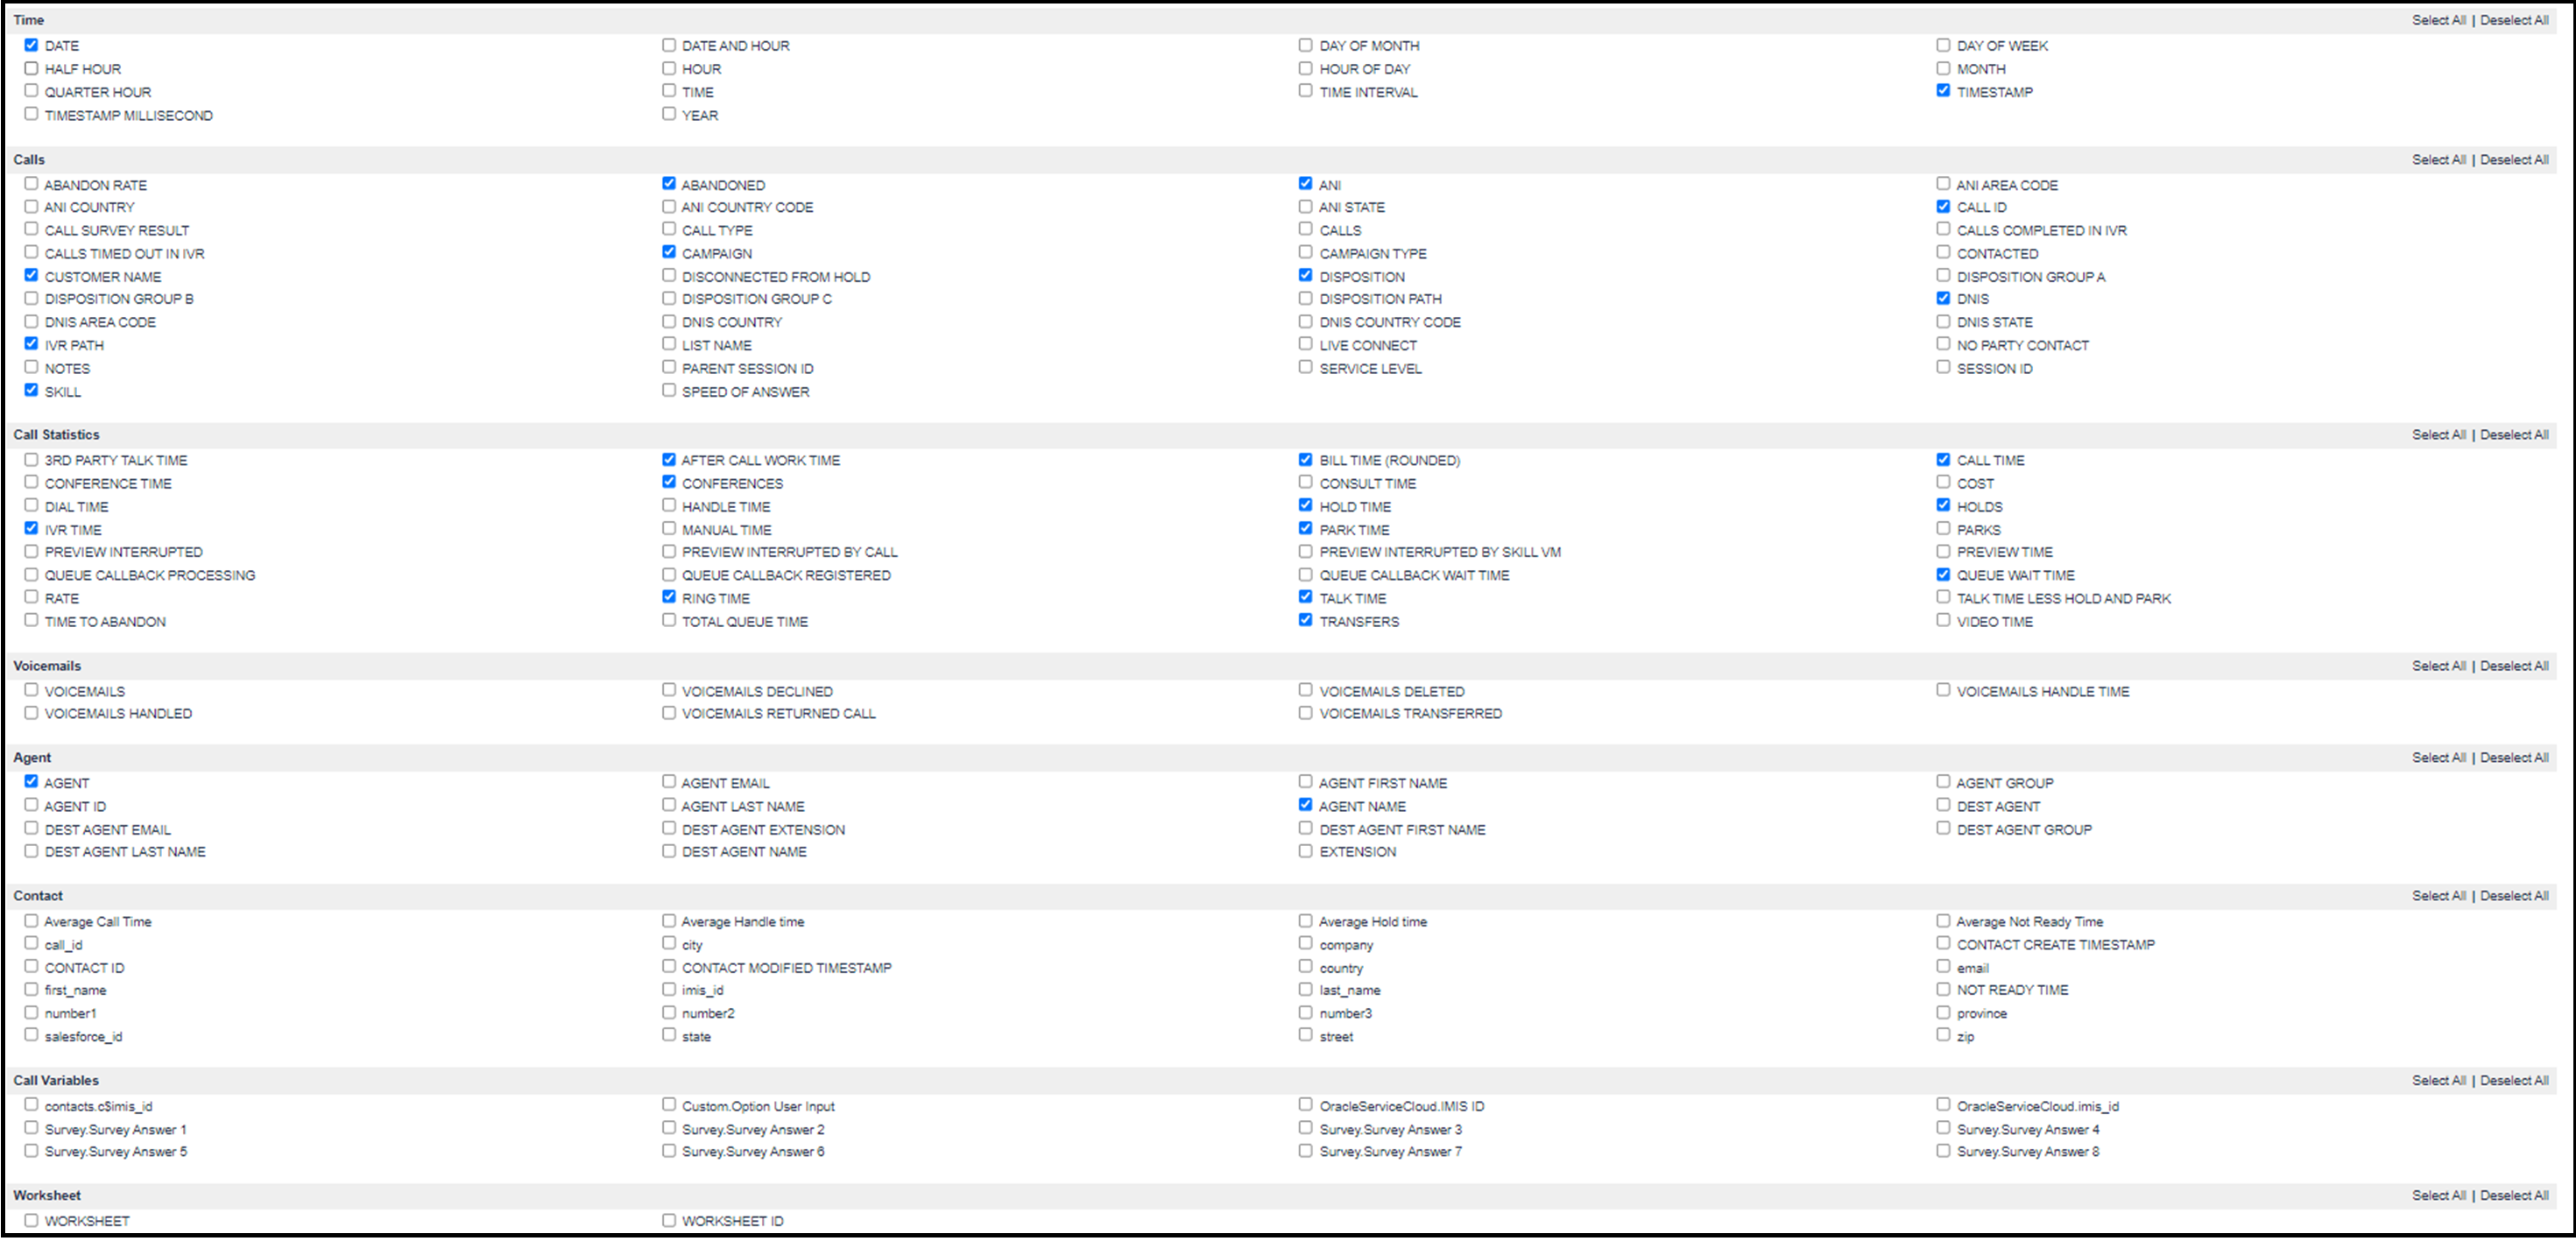Enable the WORKSHEET ID checkbox
The width and height of the screenshot is (2576, 1241).
668,1219
